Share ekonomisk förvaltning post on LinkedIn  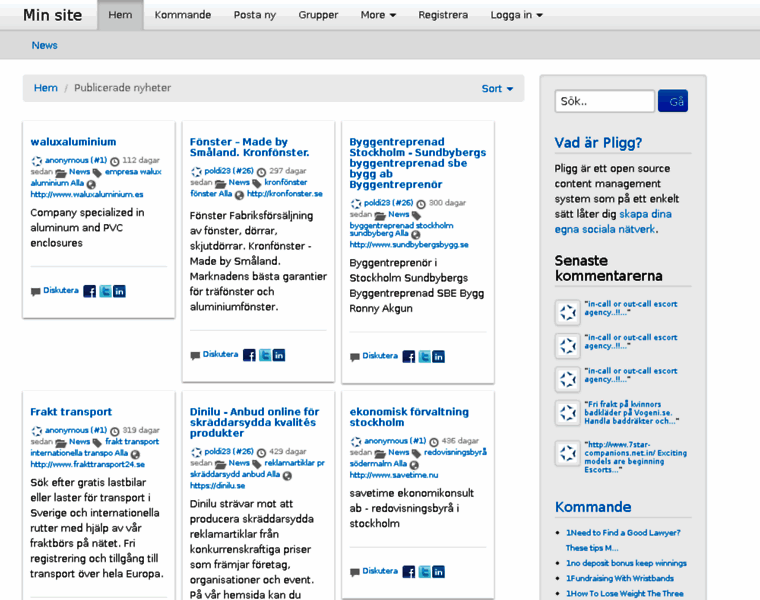point(438,572)
